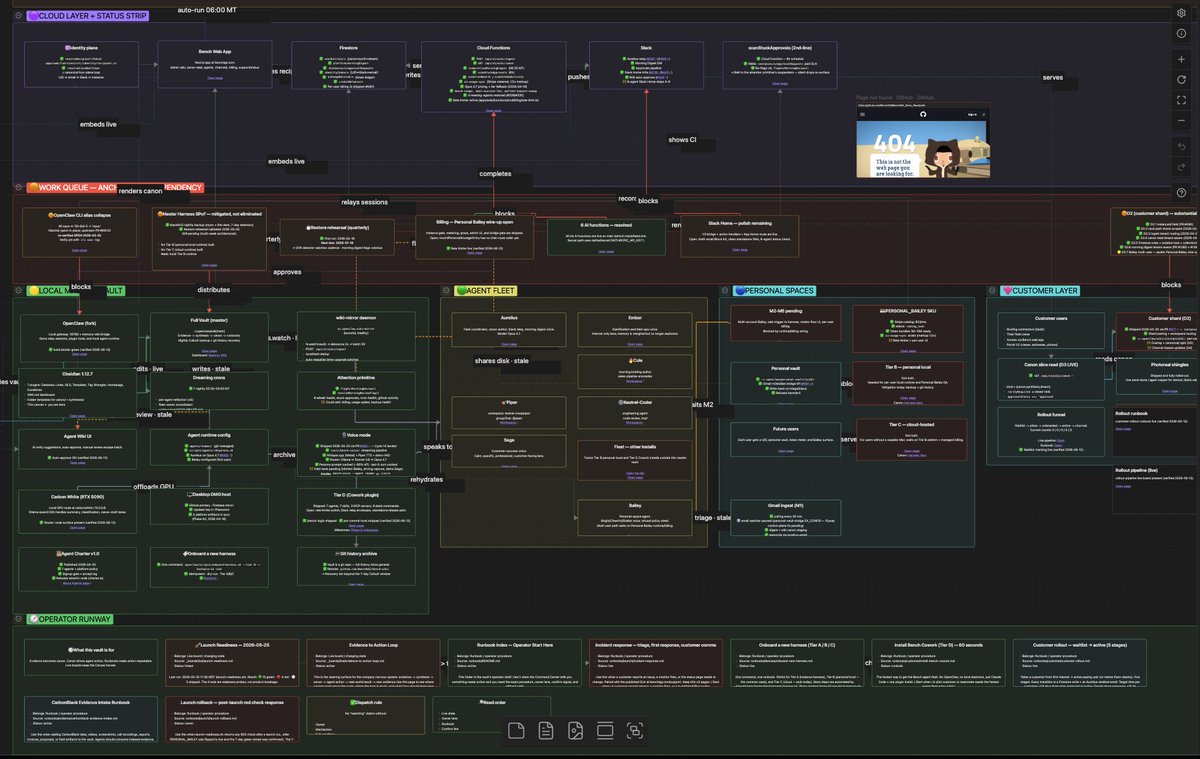Click the 'shows CI' edge label

(x=682, y=139)
